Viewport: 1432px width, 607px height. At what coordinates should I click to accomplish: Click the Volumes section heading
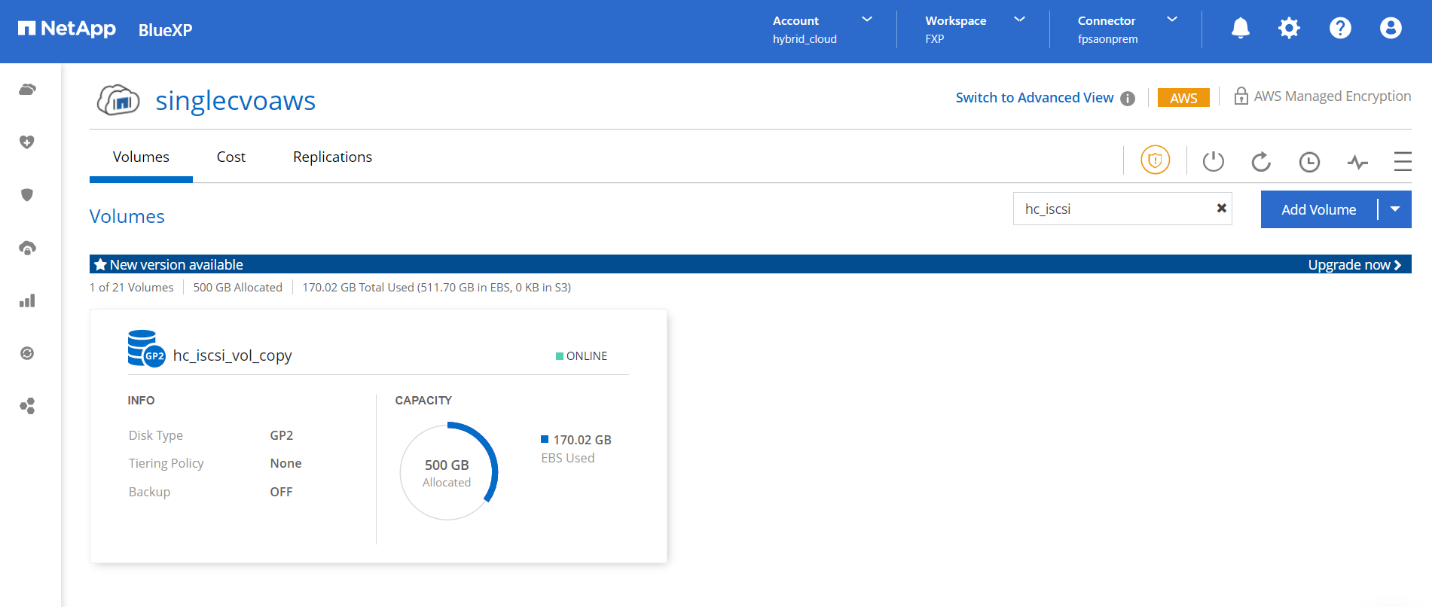[x=127, y=216]
